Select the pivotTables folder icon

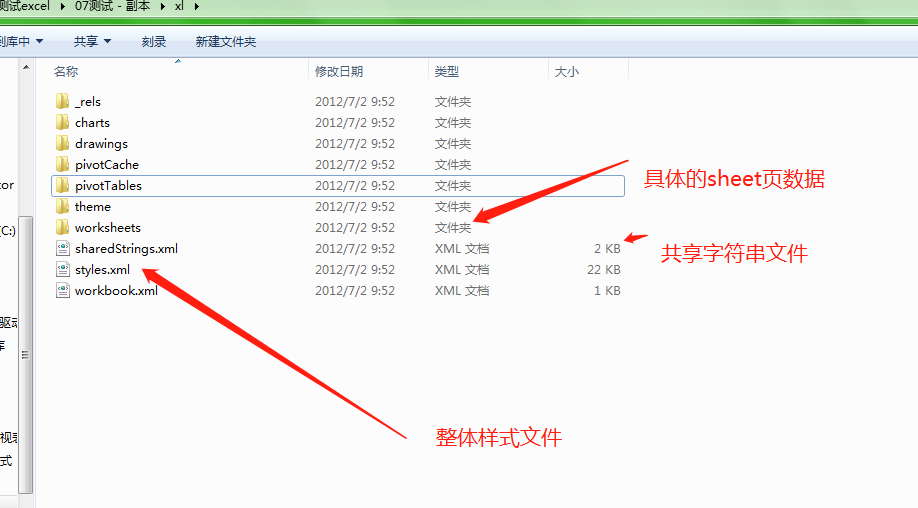click(63, 186)
